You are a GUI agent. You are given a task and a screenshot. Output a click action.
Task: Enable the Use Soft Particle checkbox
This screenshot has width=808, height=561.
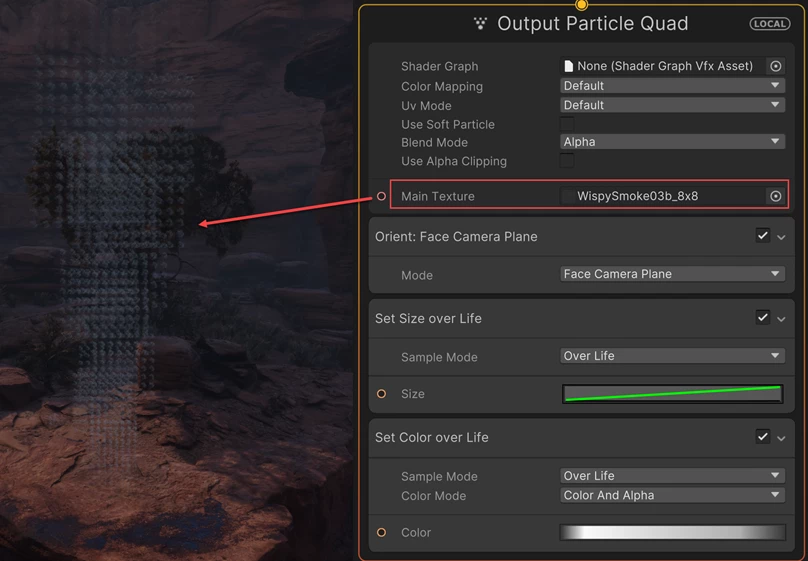(567, 124)
